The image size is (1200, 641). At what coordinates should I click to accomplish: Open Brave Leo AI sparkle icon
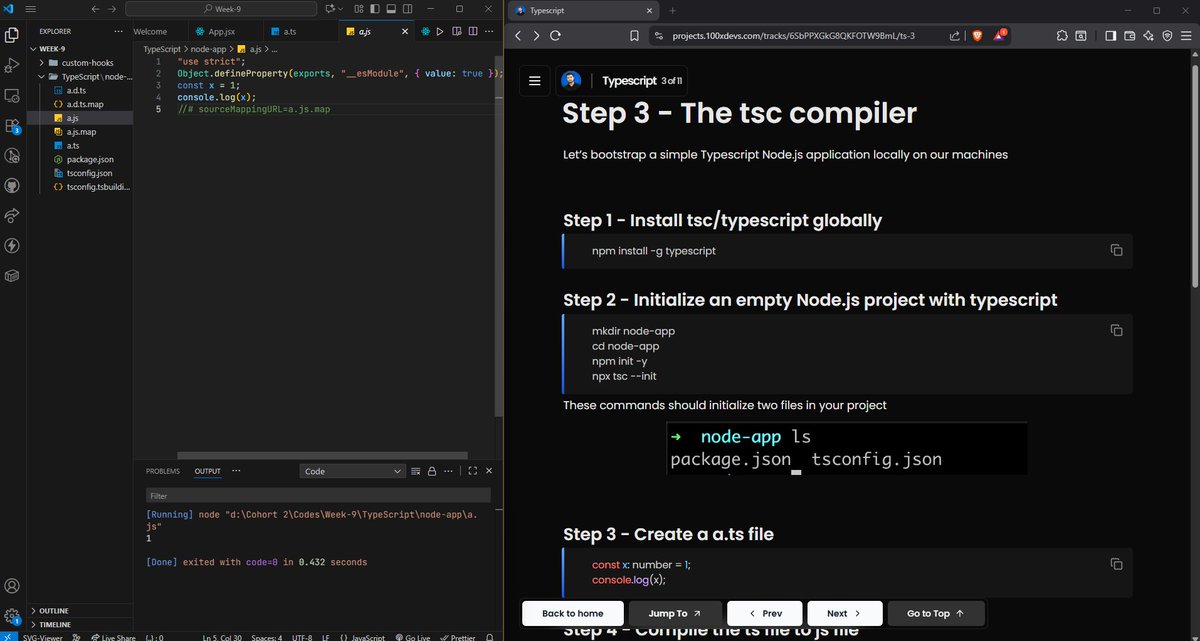tap(1148, 36)
